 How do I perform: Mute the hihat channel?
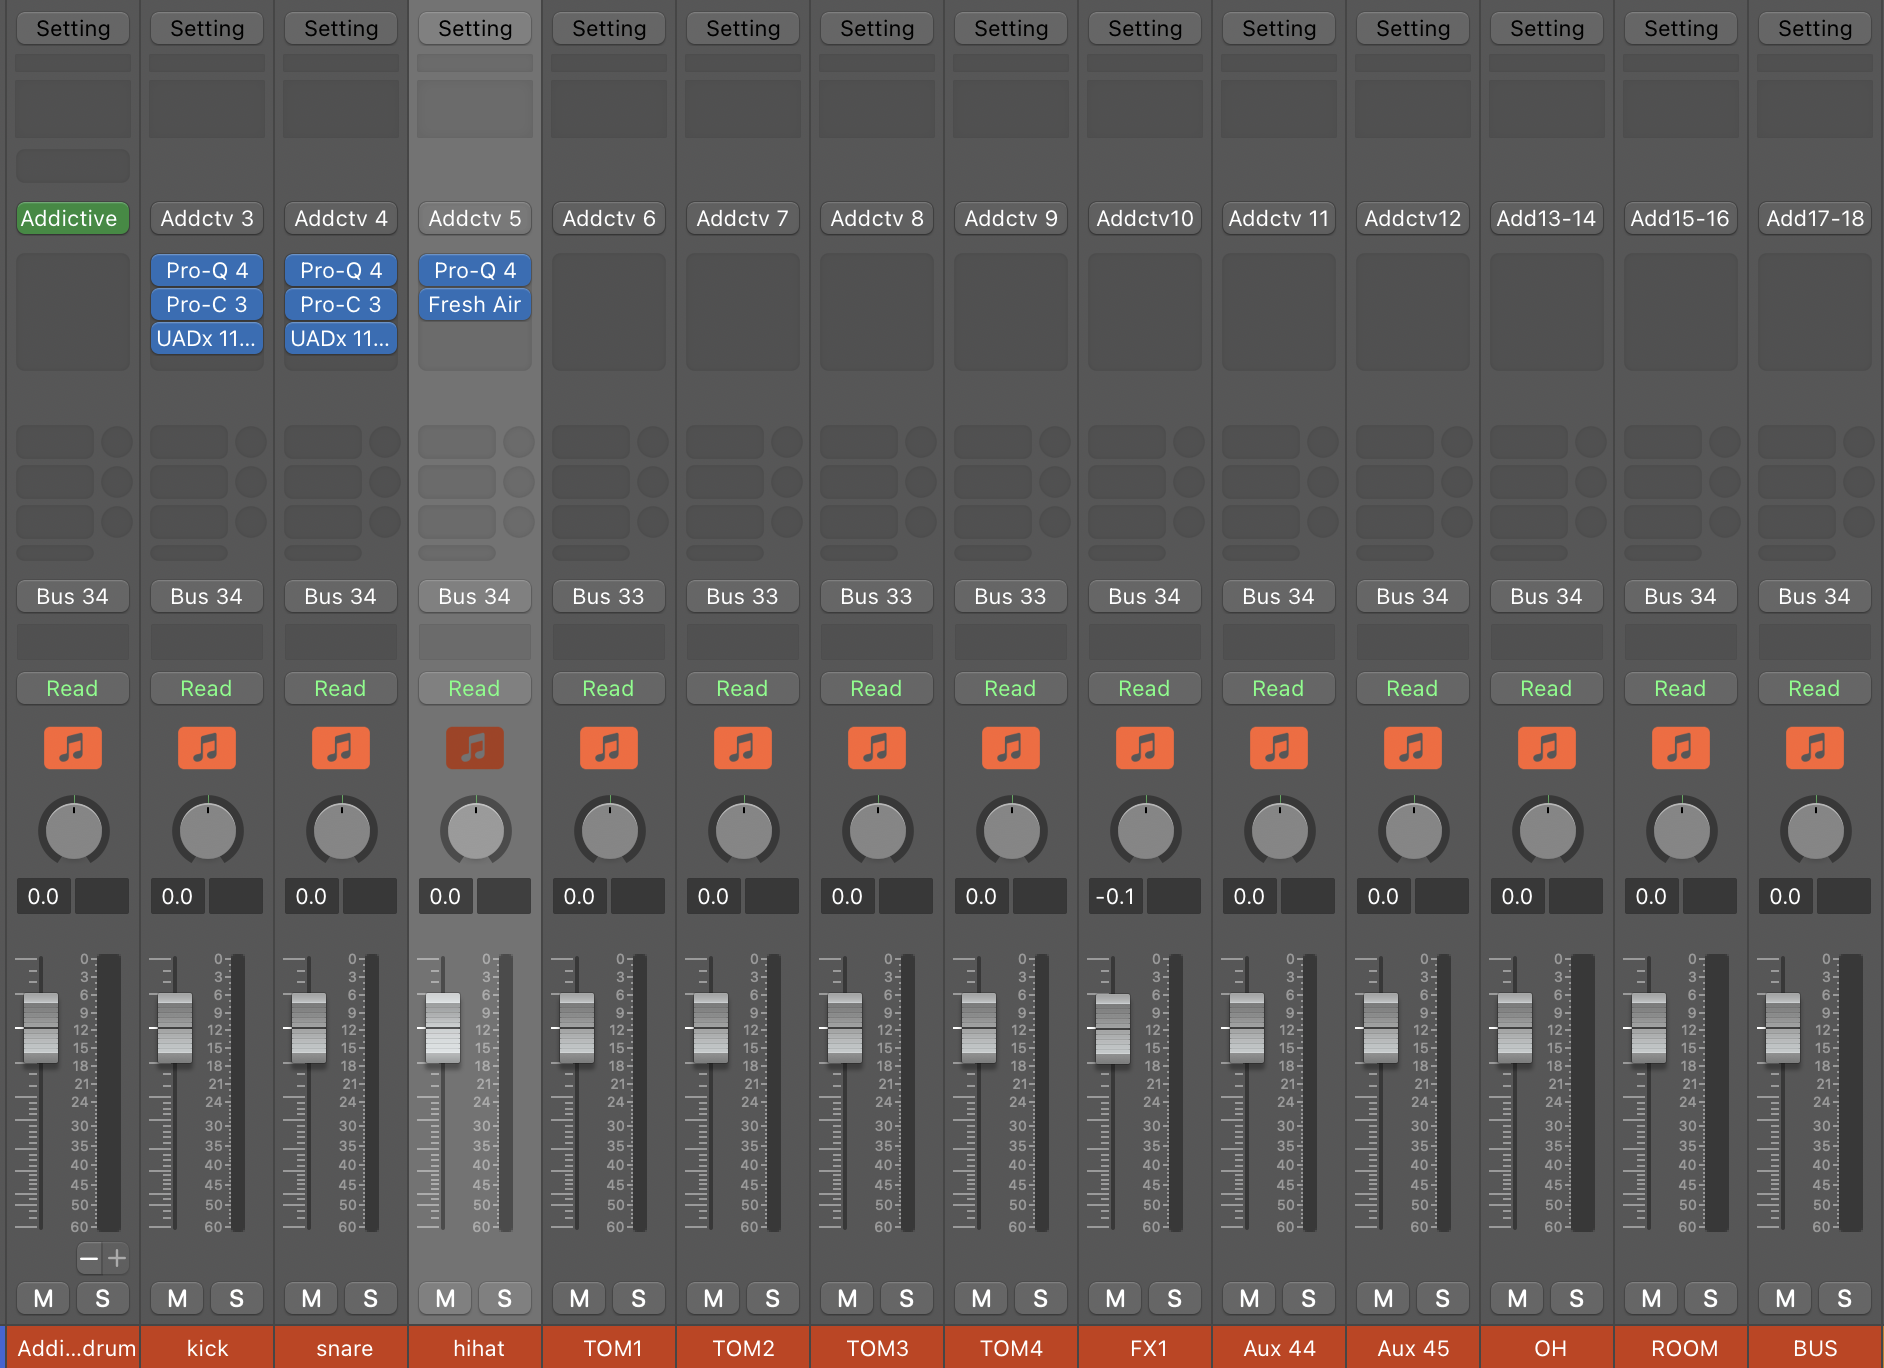(445, 1298)
